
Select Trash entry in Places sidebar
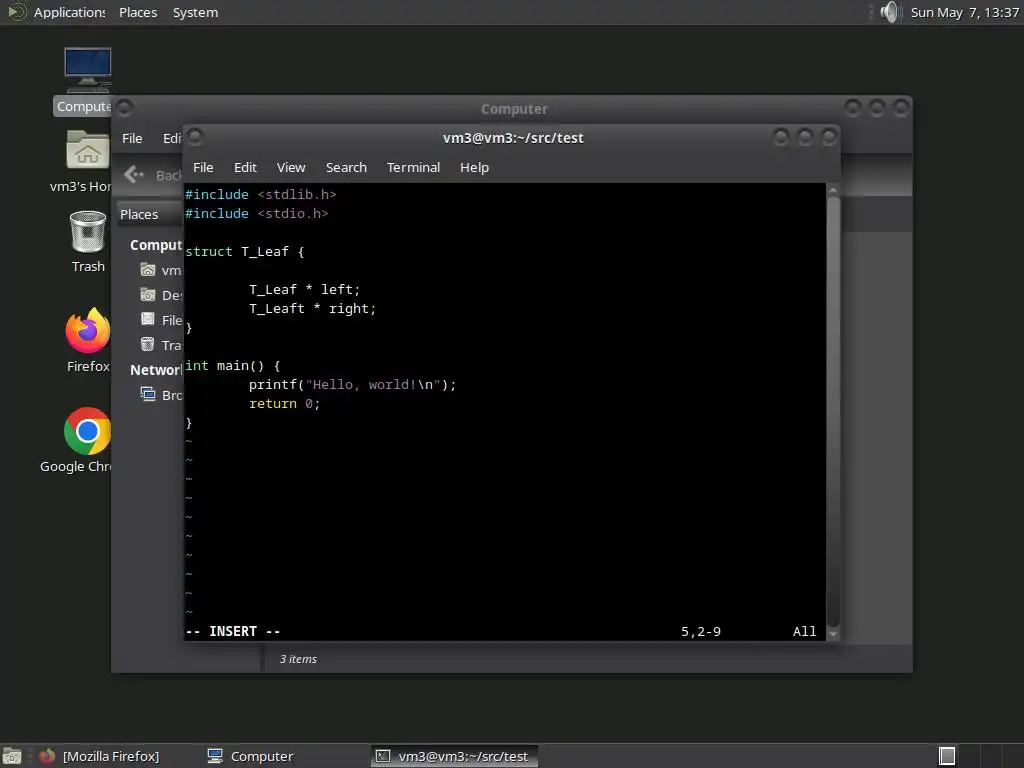click(161, 345)
